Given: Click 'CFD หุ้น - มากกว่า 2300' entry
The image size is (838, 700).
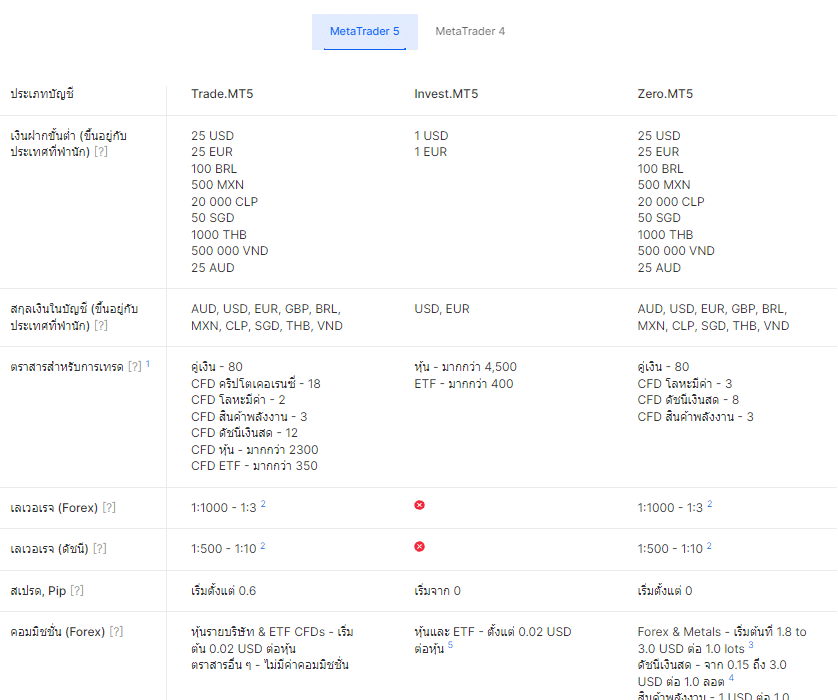Looking at the screenshot, I should pyautogui.click(x=255, y=449).
